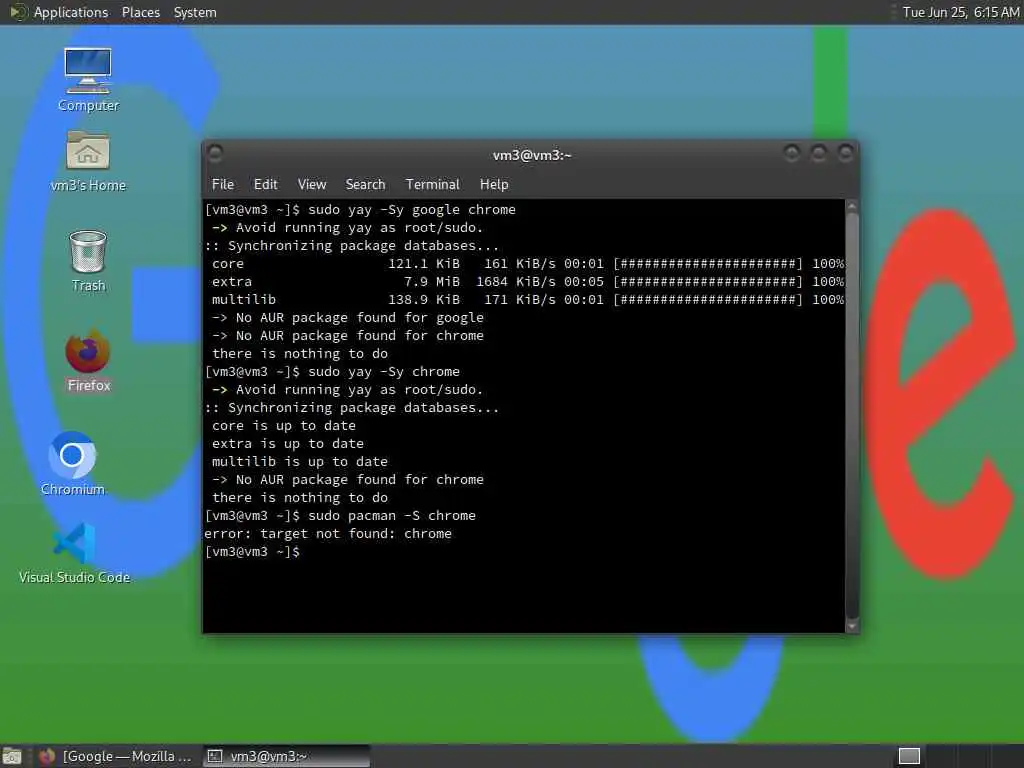Minimize the terminal window
Image resolution: width=1024 pixels, height=768 pixels.
pyautogui.click(x=792, y=153)
